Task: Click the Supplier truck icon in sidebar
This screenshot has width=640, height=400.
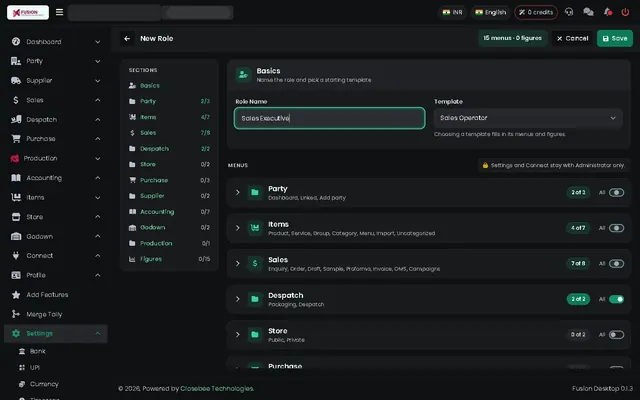Action: tap(16, 80)
